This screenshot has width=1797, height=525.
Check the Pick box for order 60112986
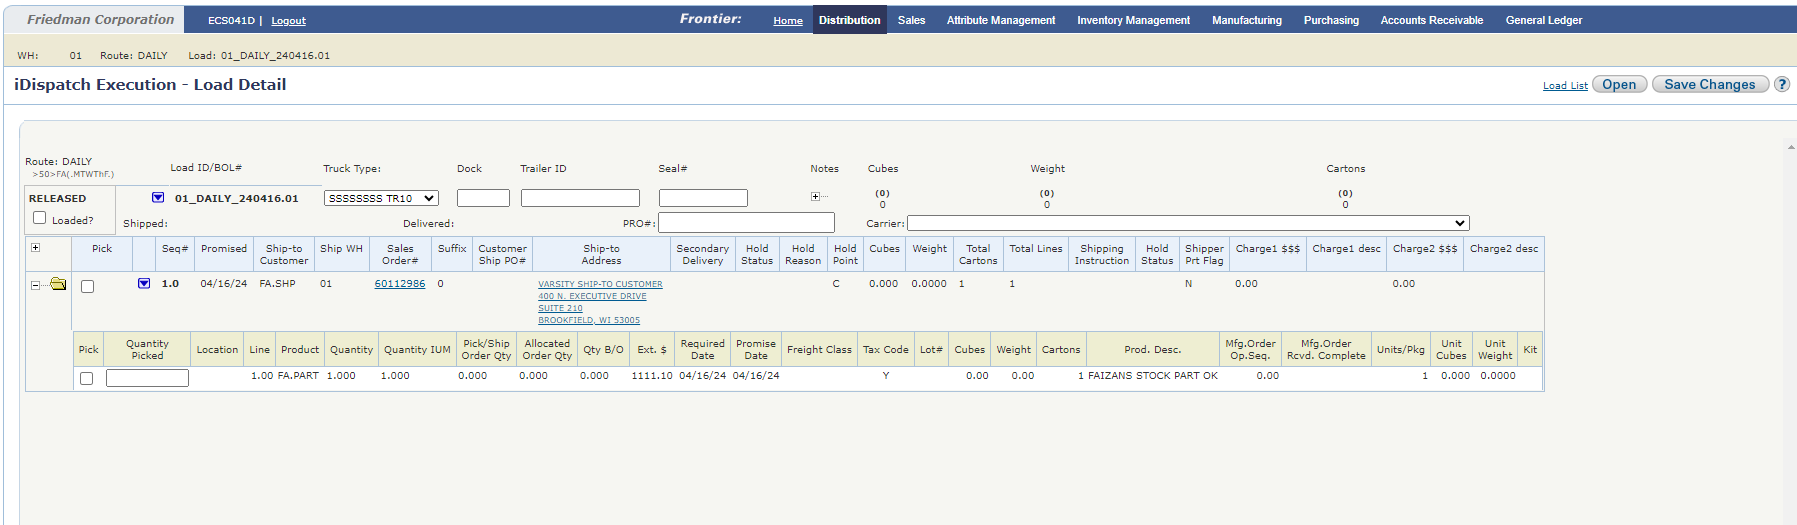point(87,287)
